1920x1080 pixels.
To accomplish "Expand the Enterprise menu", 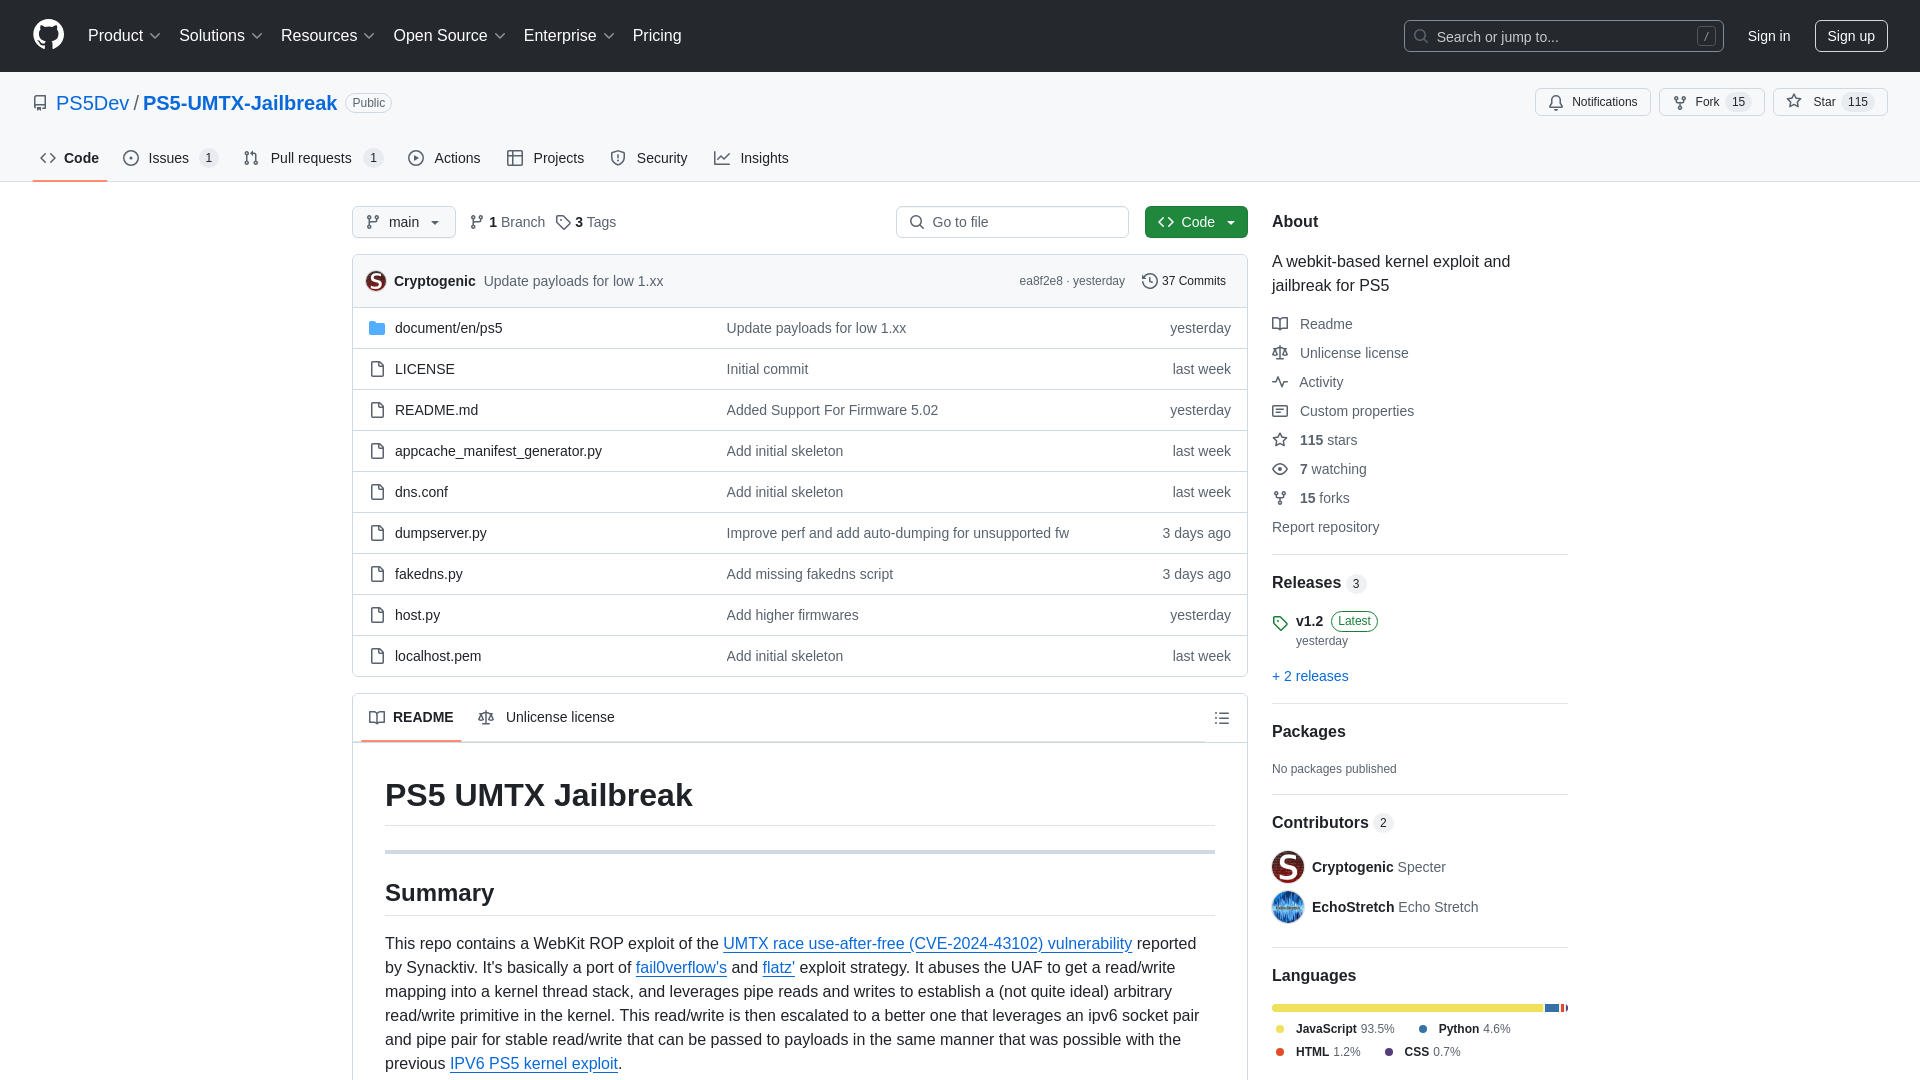I will [x=569, y=36].
